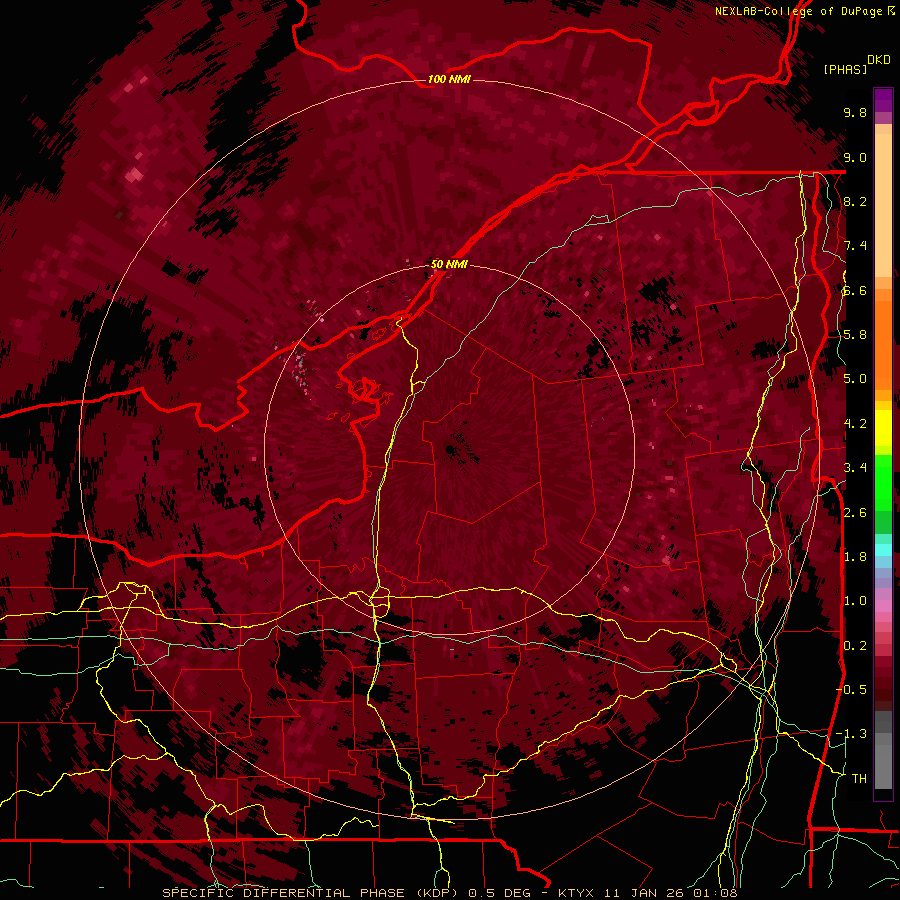Screen dimensions: 900x900
Task: Select the 8.2 scale value
Action: pyautogui.click(x=855, y=201)
